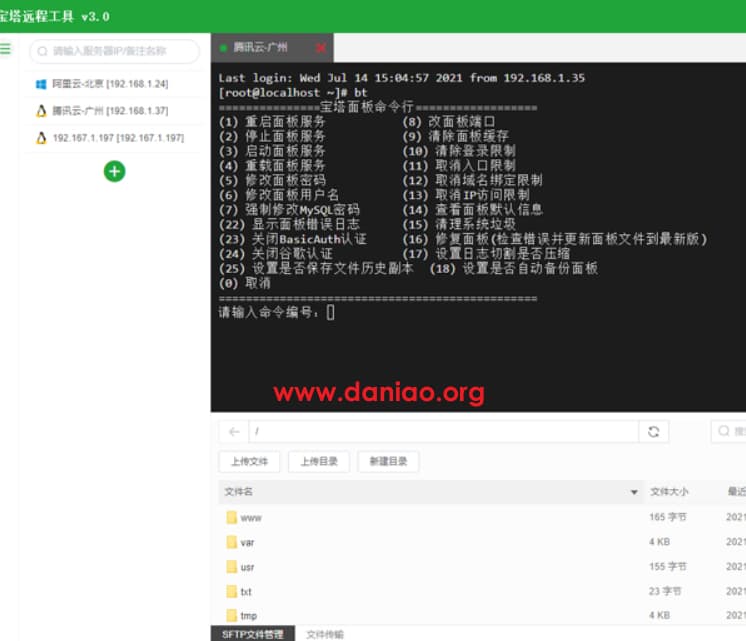
Task: Select the server entry with IP 192.168.1.37
Action: (113, 111)
